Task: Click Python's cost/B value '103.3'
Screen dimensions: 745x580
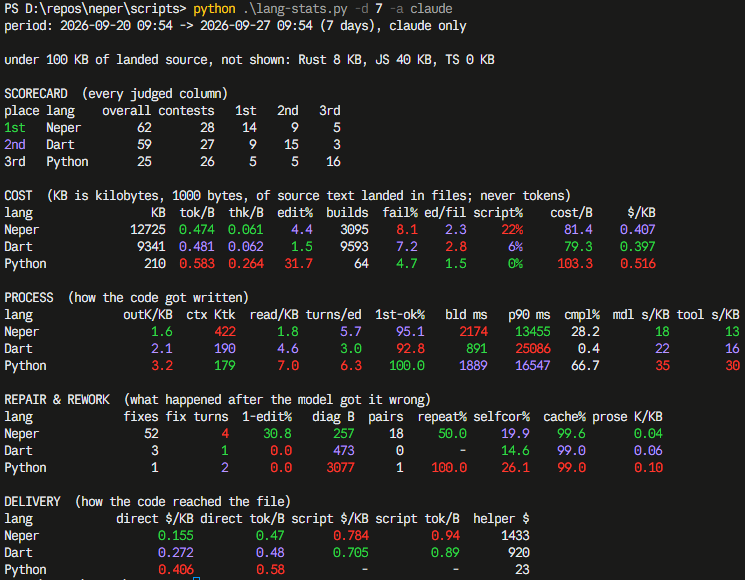Action: [575, 264]
